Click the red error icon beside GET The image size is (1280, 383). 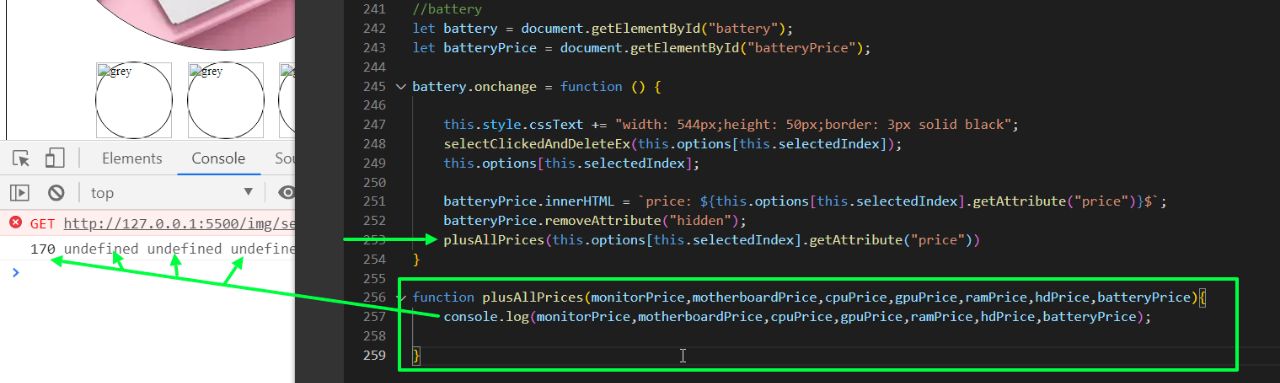click(16, 223)
